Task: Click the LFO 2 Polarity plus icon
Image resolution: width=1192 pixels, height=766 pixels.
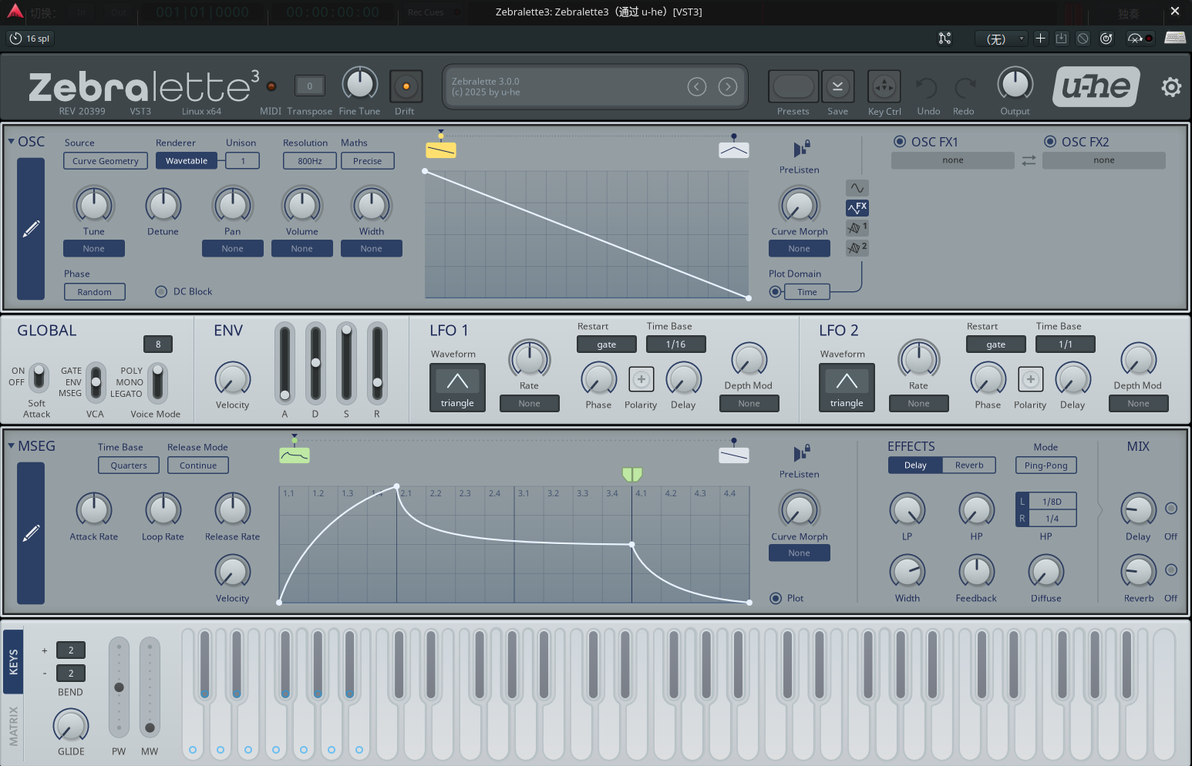Action: (1030, 379)
